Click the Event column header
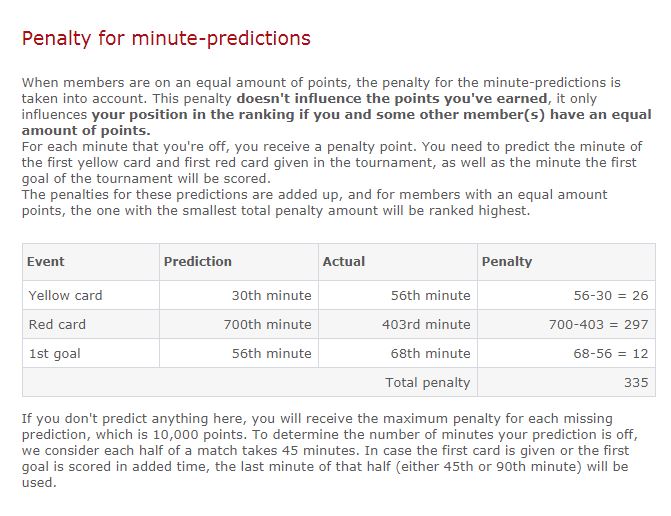The height and width of the screenshot is (516, 671). pyautogui.click(x=91, y=262)
